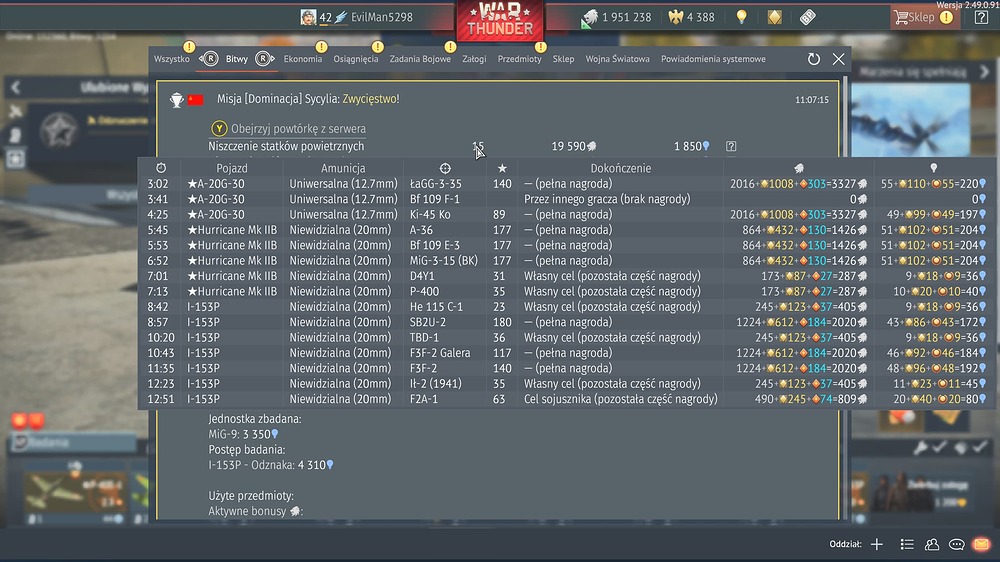Screen dimensions: 1000x562
Task: Open the list icon in bottom bar
Action: click(906, 544)
